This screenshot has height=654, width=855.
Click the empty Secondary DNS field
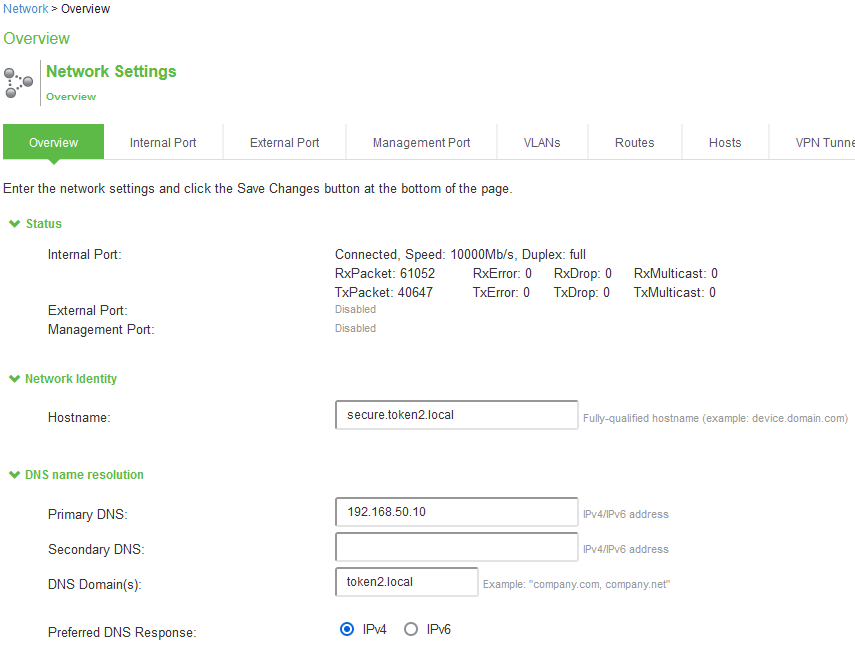click(456, 547)
